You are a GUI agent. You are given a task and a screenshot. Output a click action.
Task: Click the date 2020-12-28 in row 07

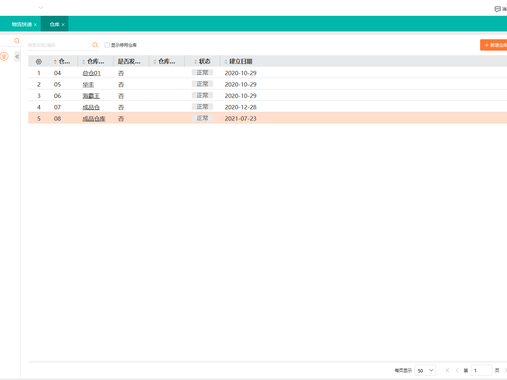240,107
